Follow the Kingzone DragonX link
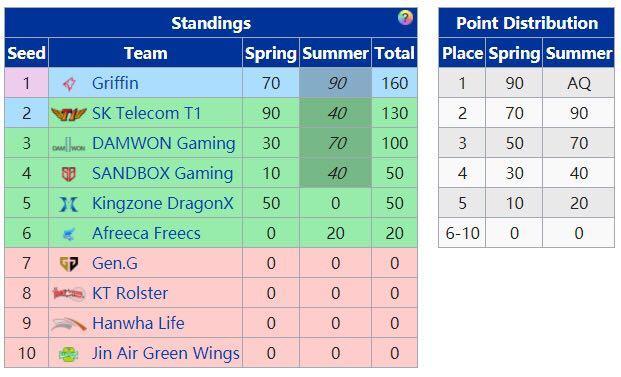The height and width of the screenshot is (377, 621). point(163,204)
